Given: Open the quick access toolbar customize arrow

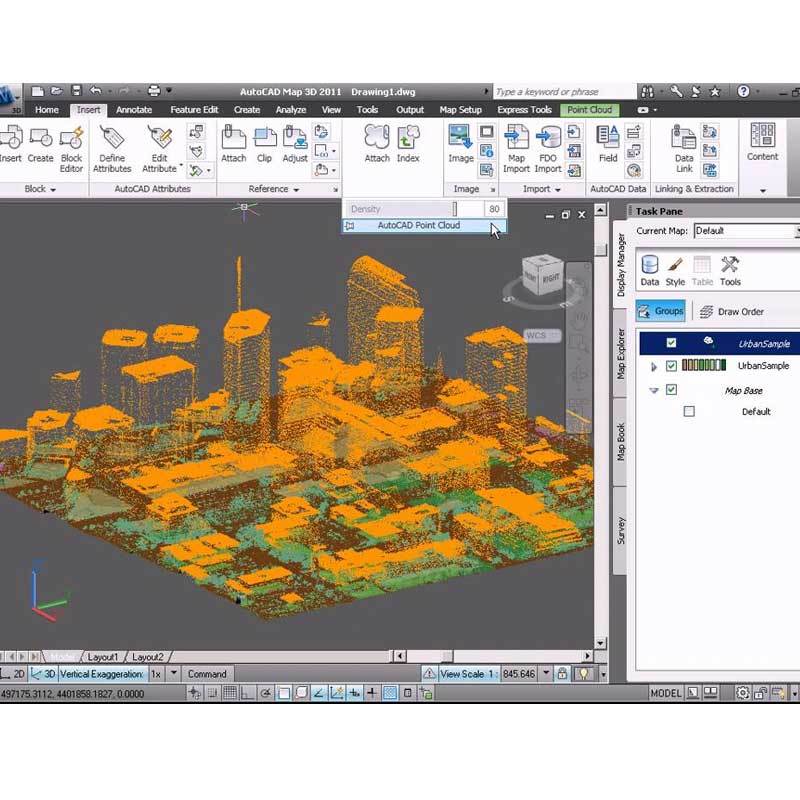Looking at the screenshot, I should (x=169, y=91).
